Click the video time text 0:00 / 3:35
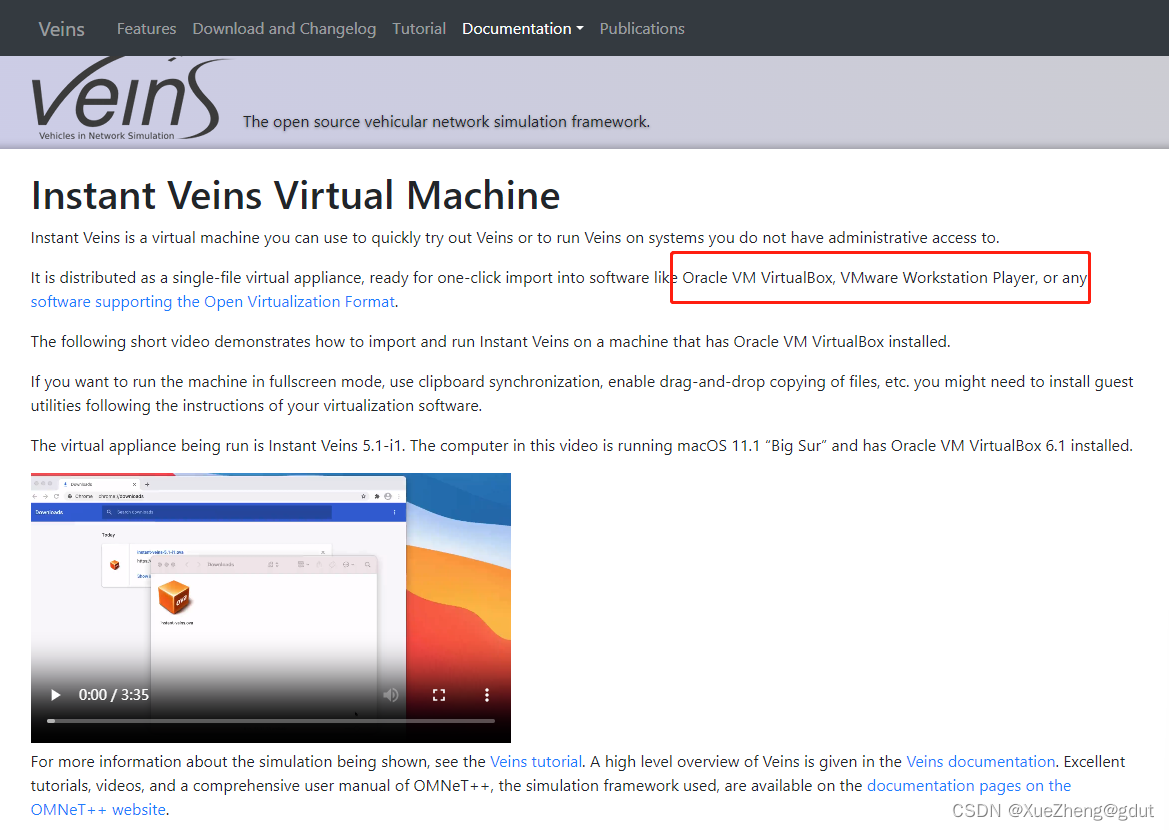 (x=113, y=695)
